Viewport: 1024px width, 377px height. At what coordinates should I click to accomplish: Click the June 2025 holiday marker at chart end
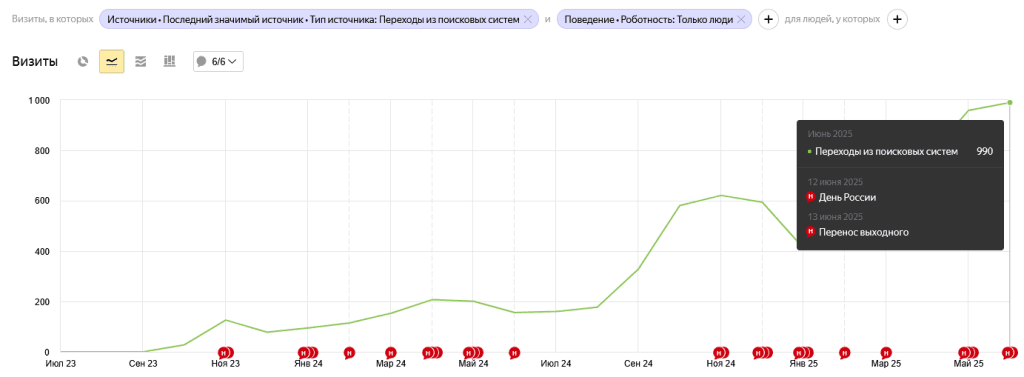click(x=1010, y=353)
